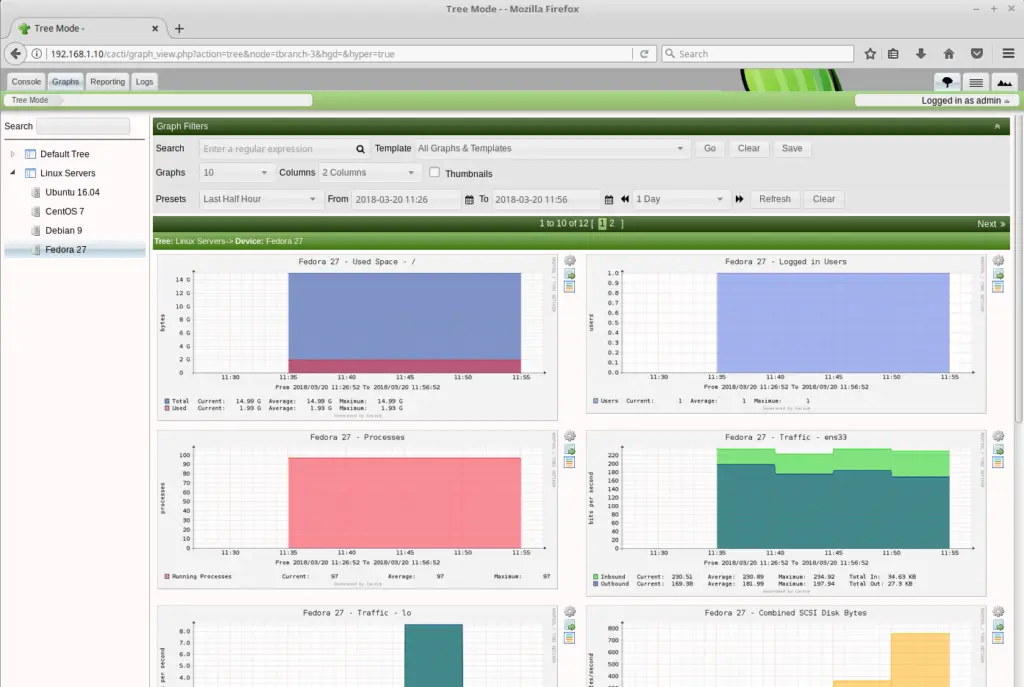Image resolution: width=1024 pixels, height=687 pixels.
Task: Go to Next page of graphs
Action: [x=991, y=224]
